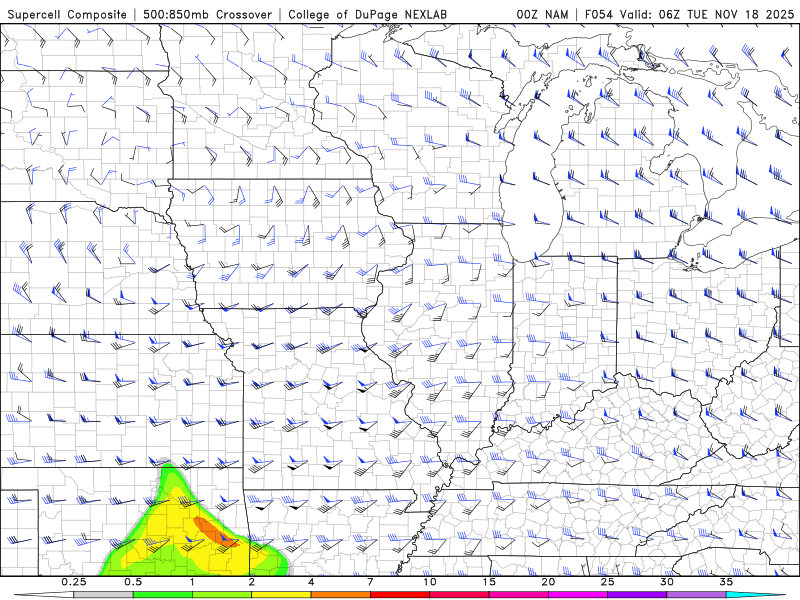This screenshot has width=800, height=600.
Task: Click the '2' legend label
Action: (x=252, y=582)
